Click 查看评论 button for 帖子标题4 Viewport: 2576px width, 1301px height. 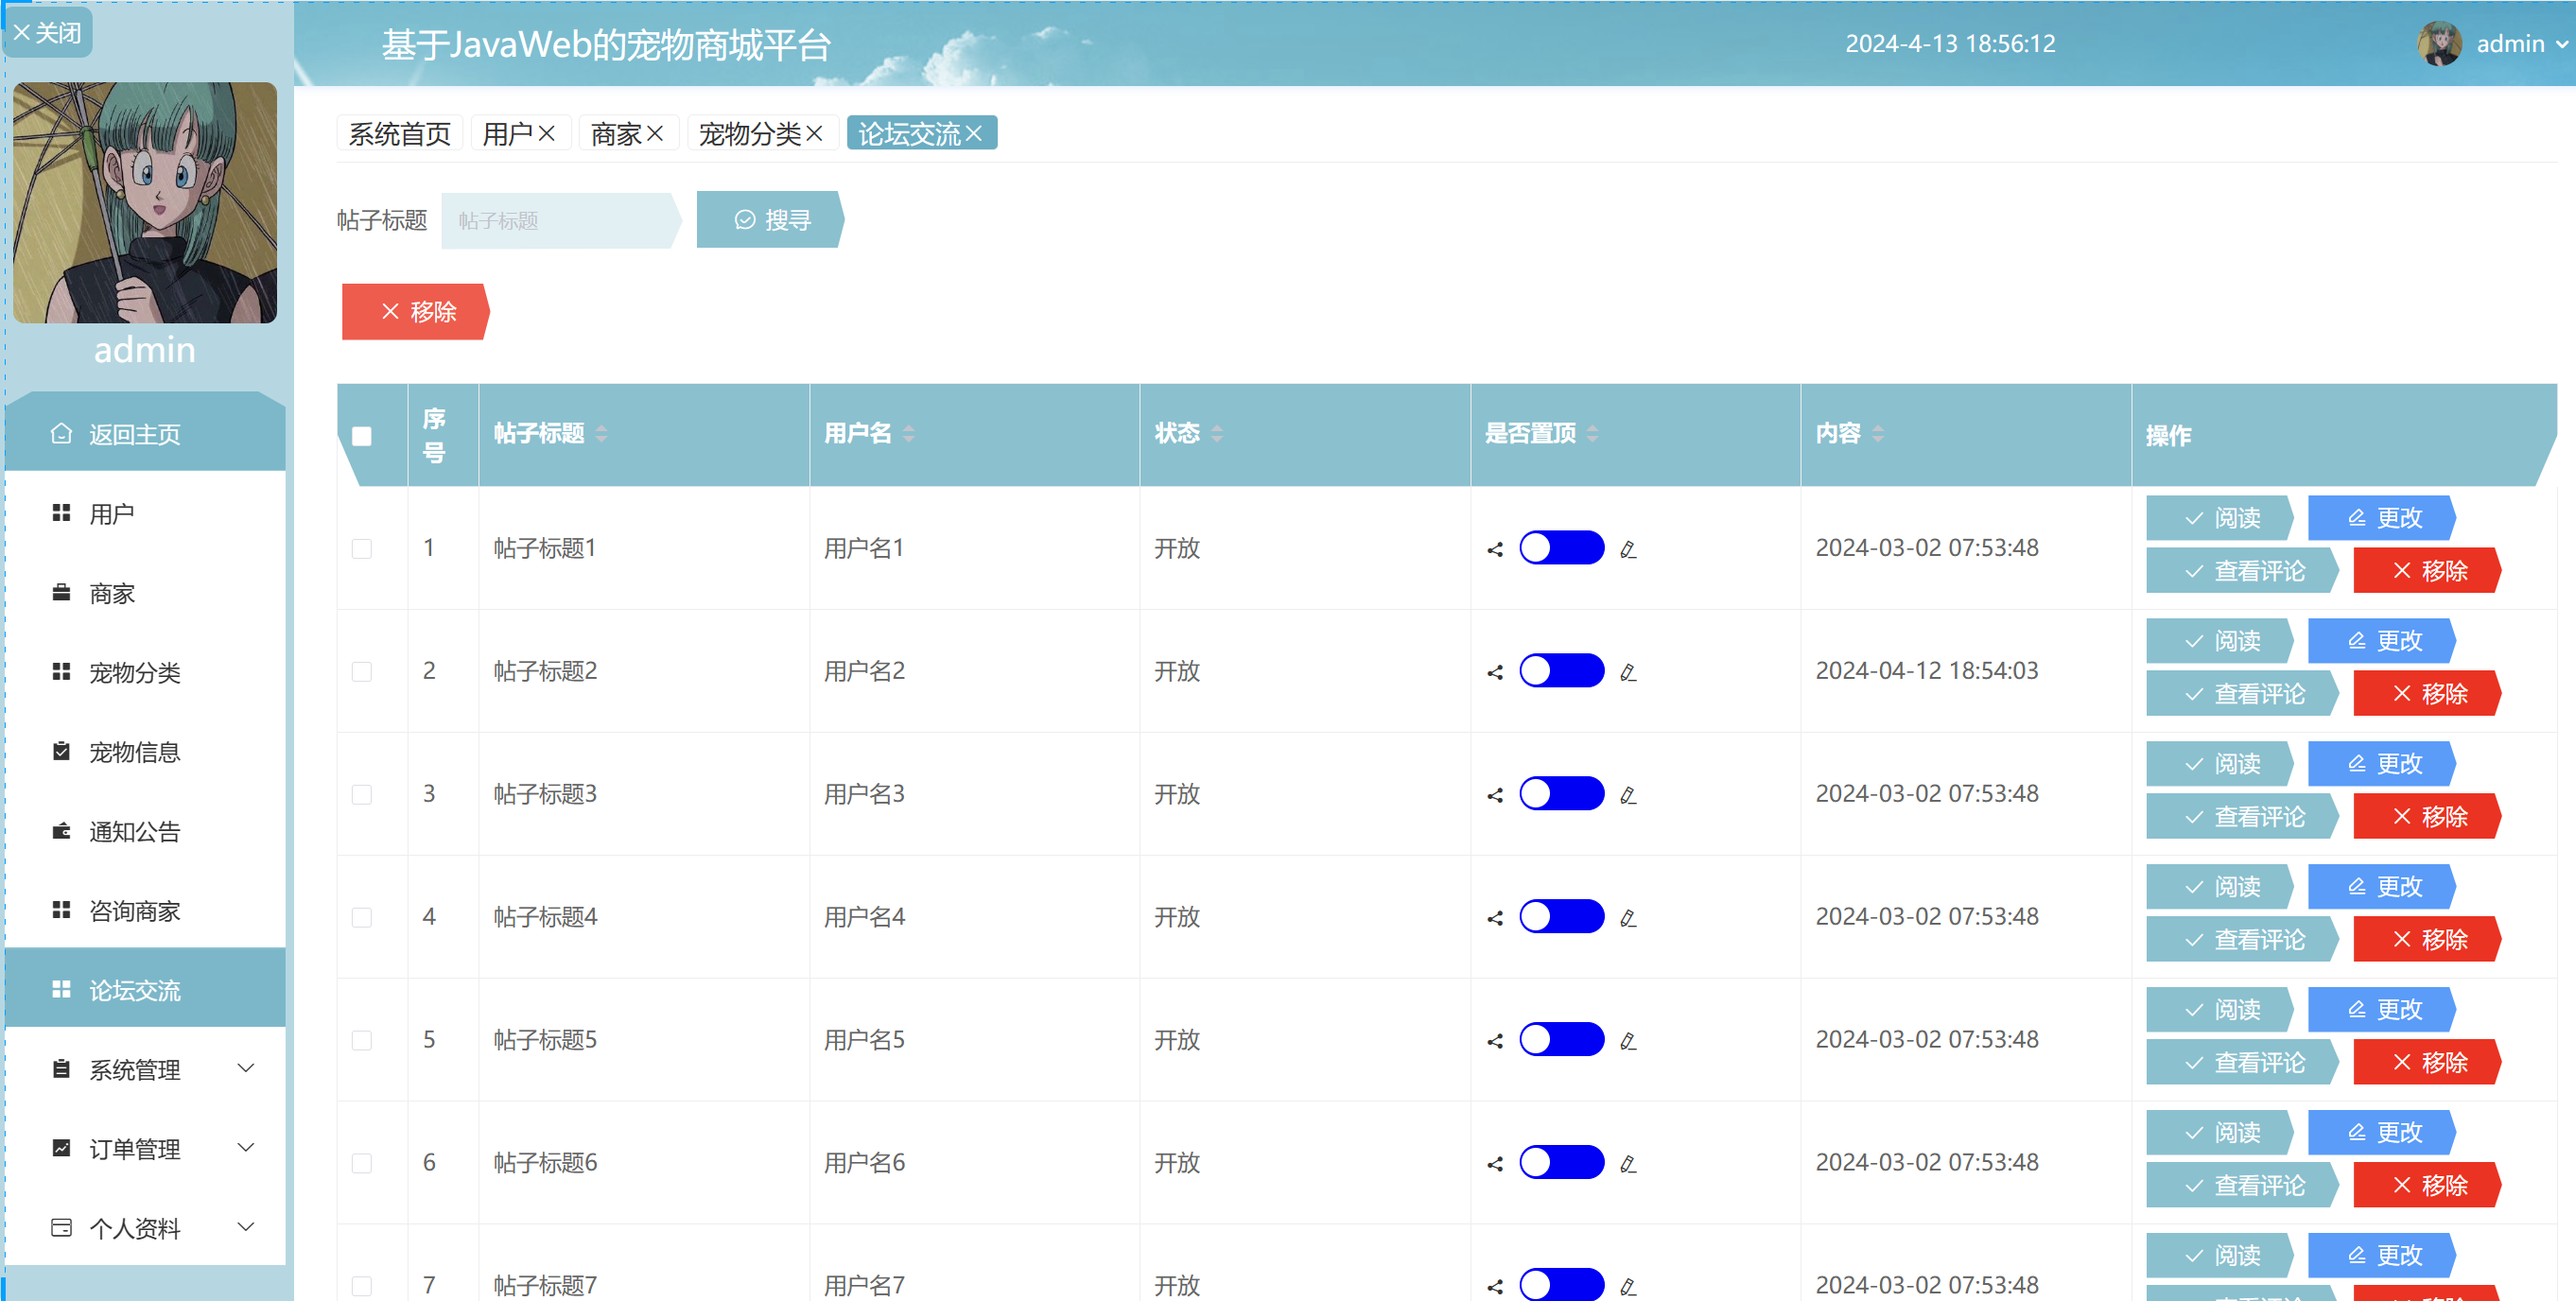(x=2243, y=939)
